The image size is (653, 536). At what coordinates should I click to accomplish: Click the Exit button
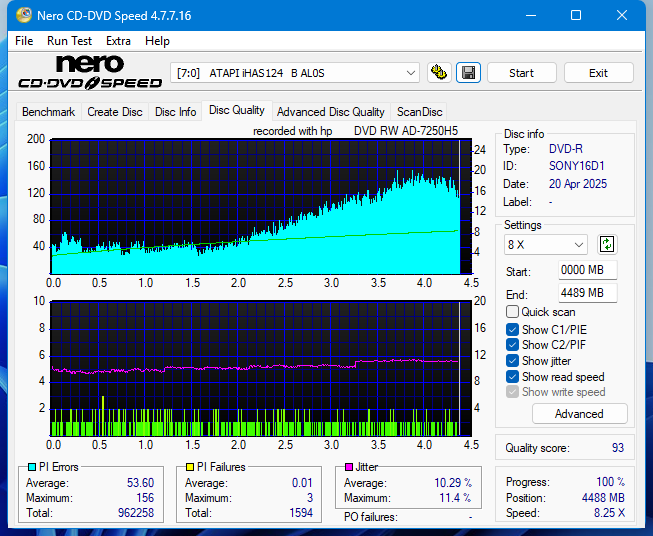tap(598, 73)
